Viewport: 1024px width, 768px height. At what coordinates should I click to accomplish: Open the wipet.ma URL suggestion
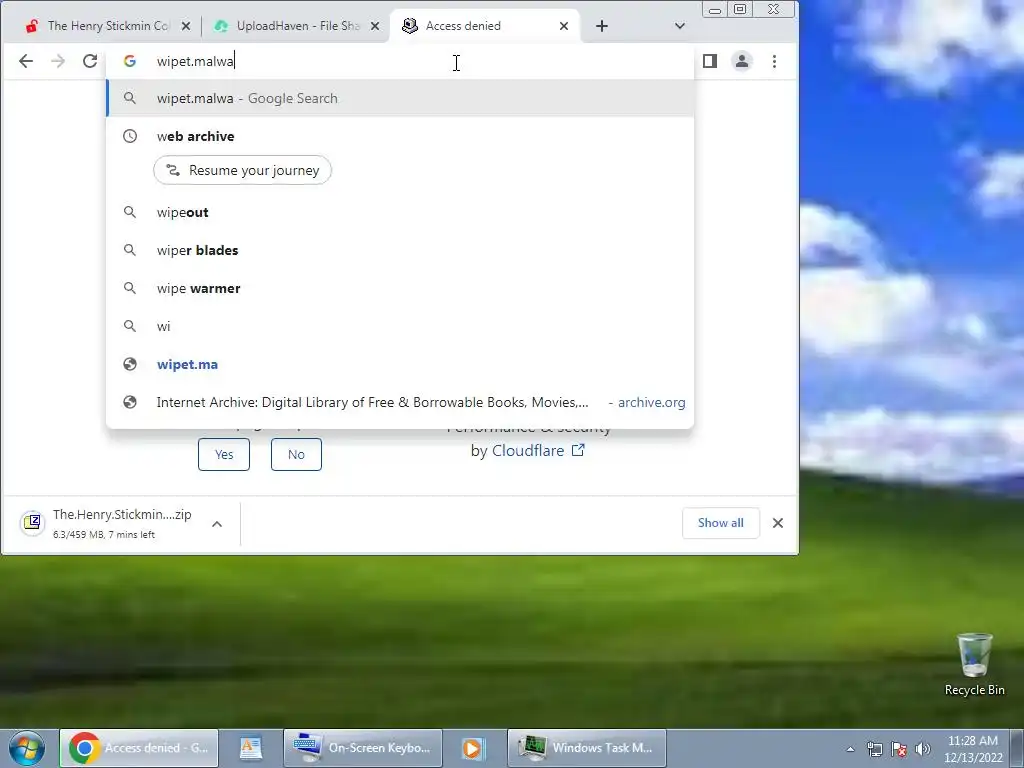coord(400,364)
